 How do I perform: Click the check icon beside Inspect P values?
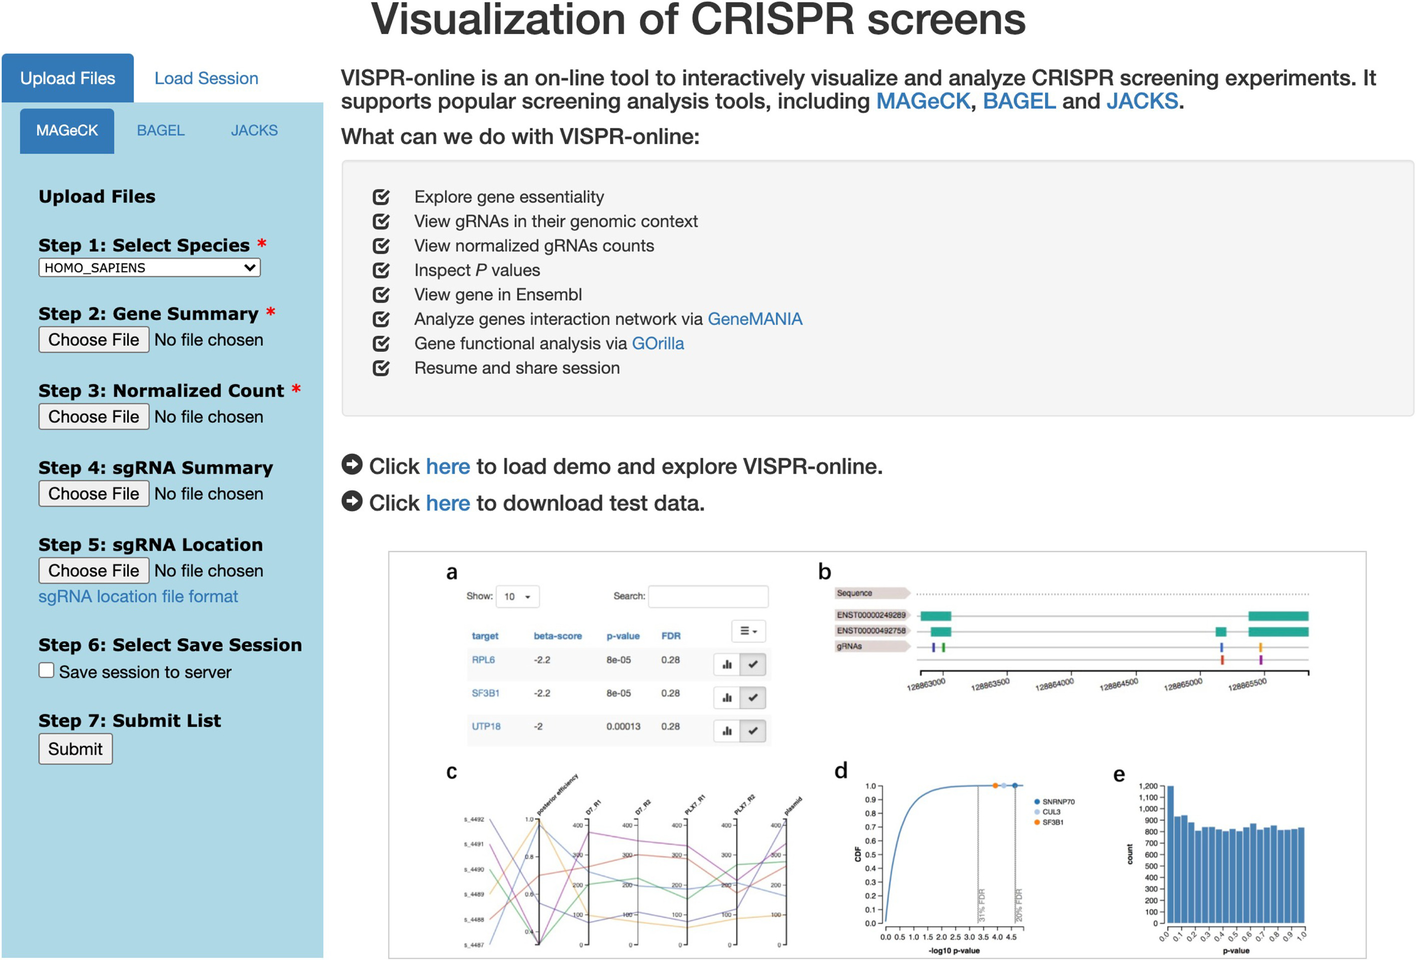point(381,270)
